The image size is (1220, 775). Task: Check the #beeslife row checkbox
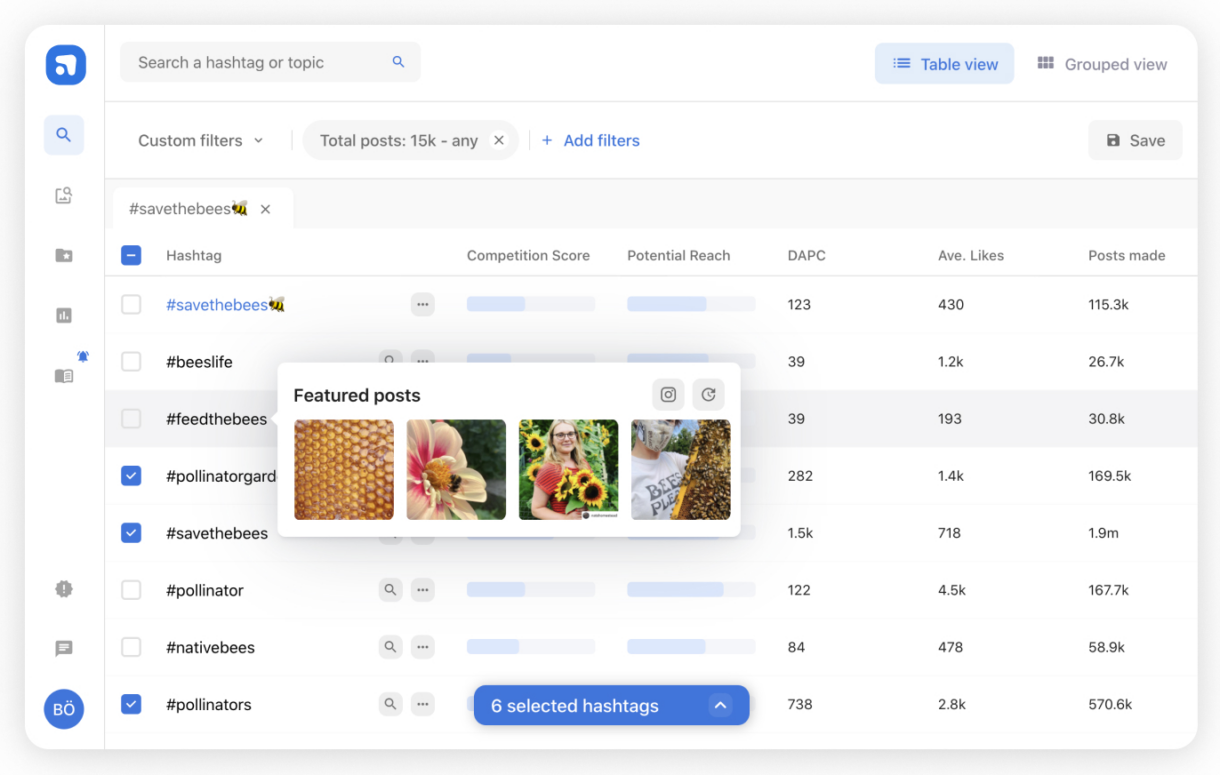point(131,361)
